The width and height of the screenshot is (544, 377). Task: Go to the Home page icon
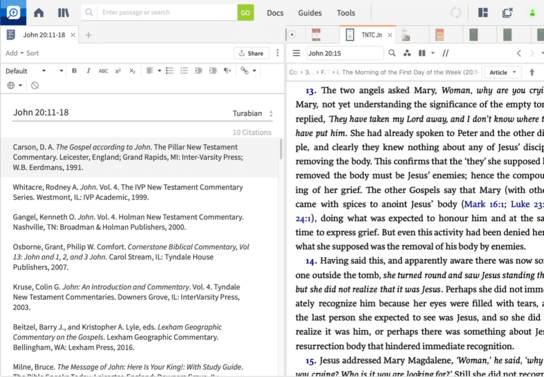pos(39,13)
